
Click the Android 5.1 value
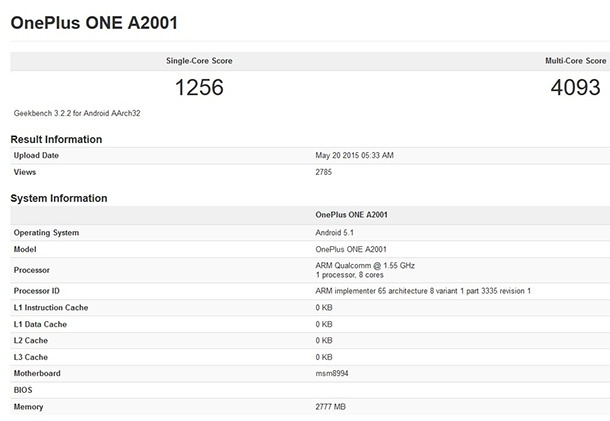(x=335, y=233)
